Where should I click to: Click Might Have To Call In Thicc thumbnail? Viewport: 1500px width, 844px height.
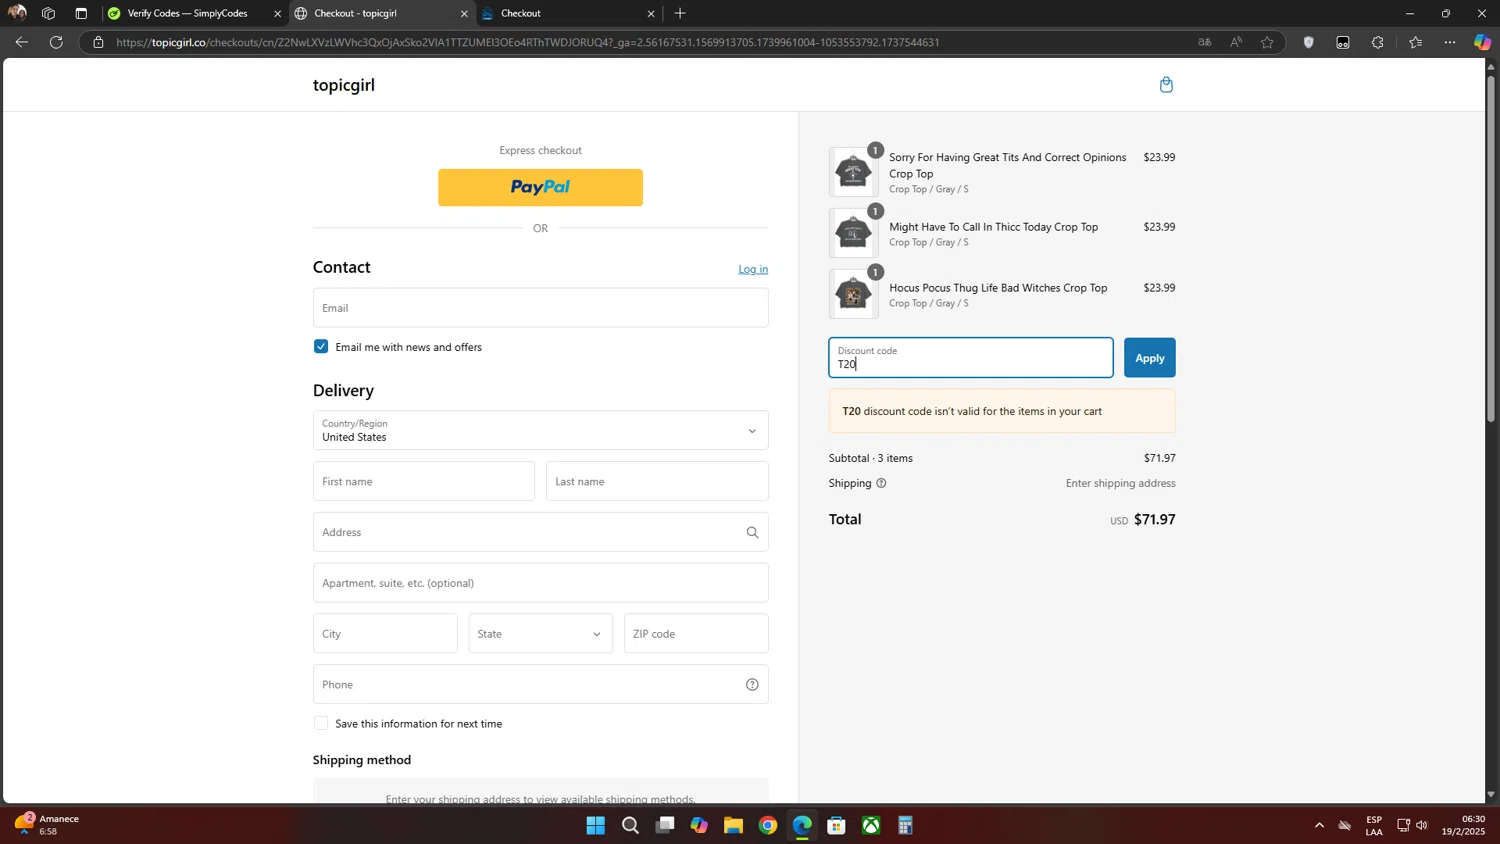pyautogui.click(x=853, y=233)
